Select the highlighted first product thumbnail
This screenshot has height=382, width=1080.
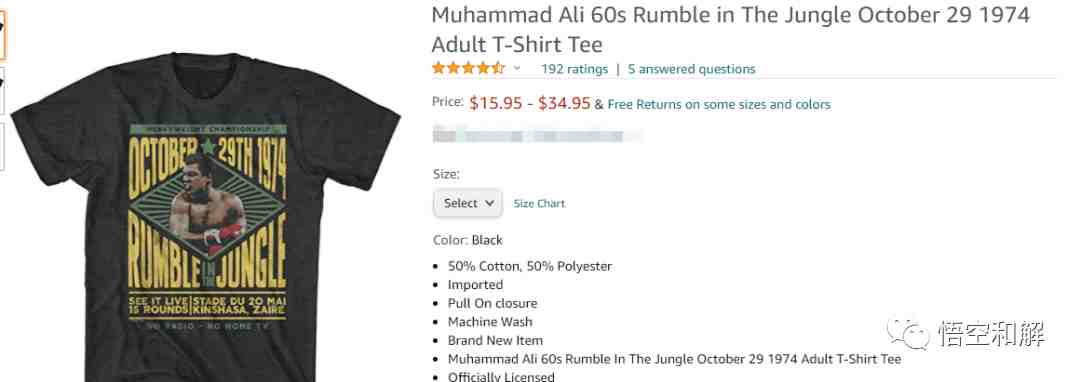pyautogui.click(x=2, y=34)
